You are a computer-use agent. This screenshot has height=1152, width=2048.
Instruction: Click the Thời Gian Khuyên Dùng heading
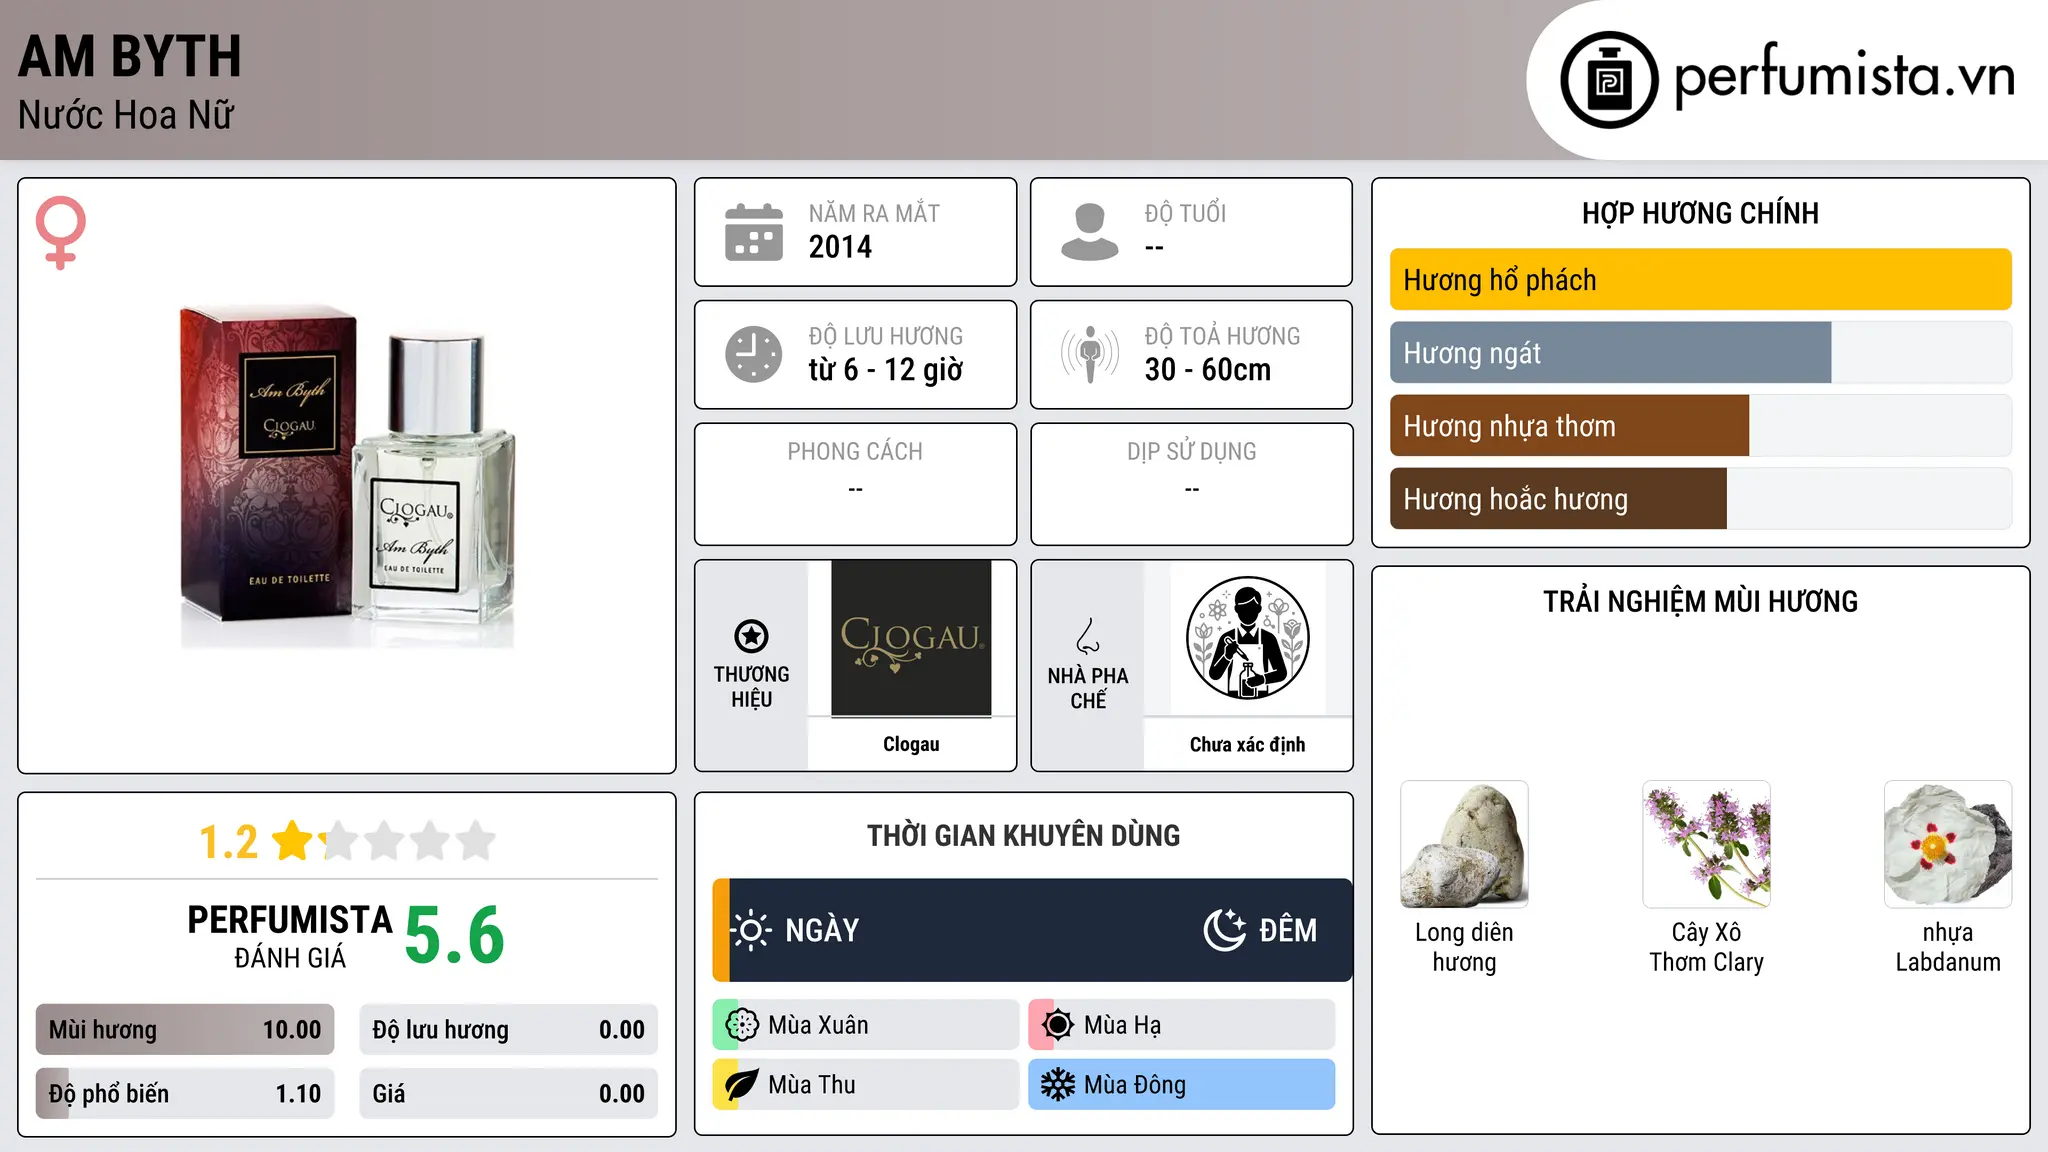point(1024,835)
